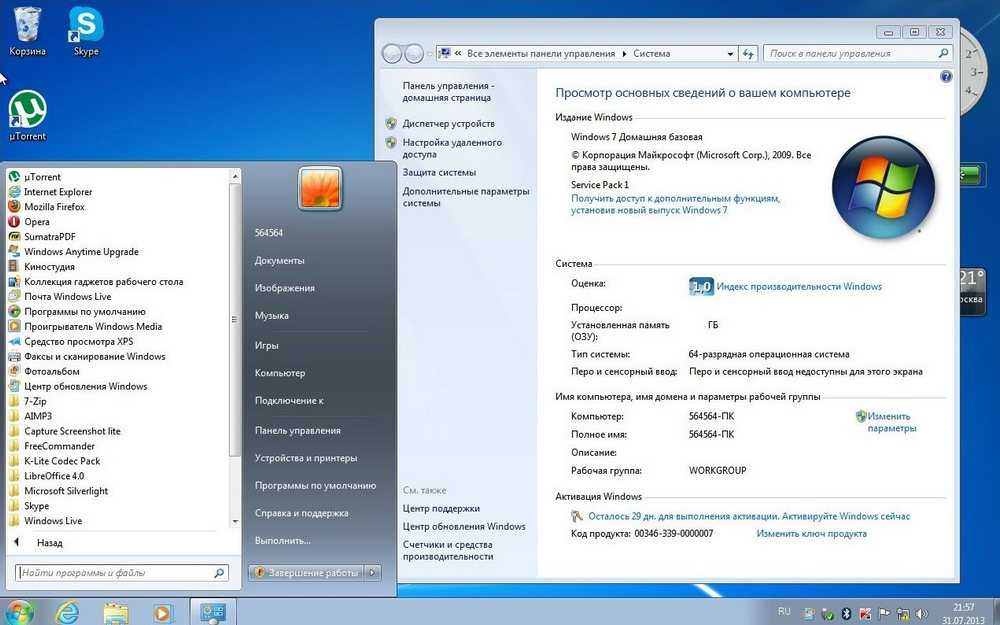The image size is (1000, 625).
Task: Expand the navigation history dropdown arrow
Action: coord(432,54)
